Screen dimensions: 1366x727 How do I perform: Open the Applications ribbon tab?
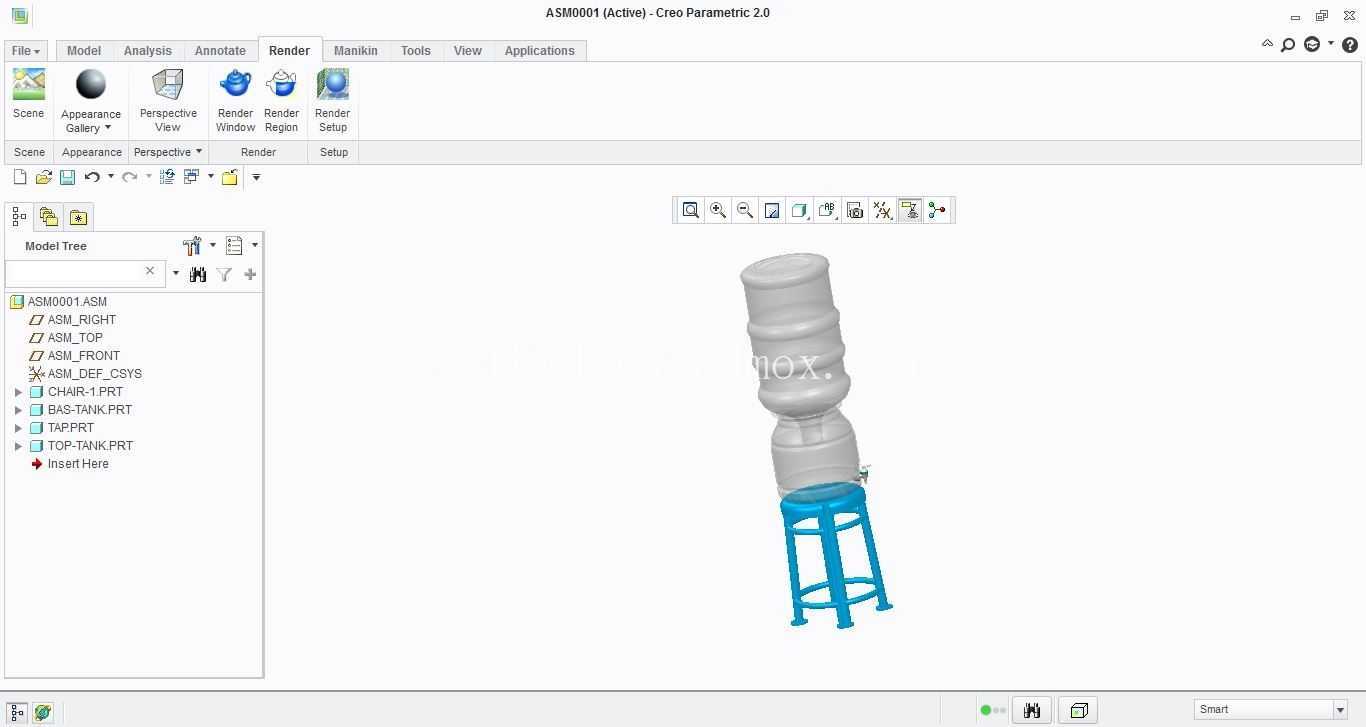click(x=540, y=51)
